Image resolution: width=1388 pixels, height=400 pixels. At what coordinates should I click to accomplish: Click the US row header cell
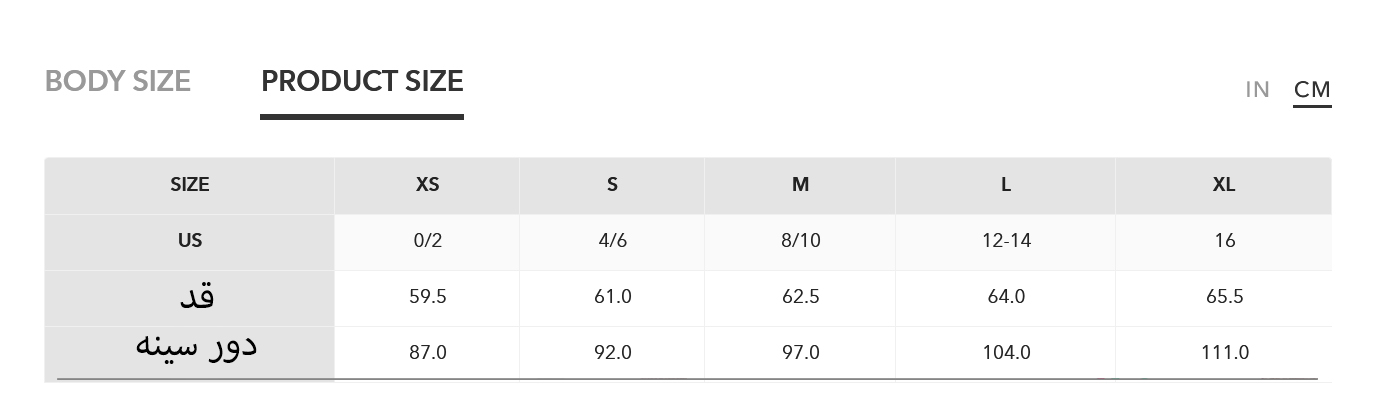click(189, 241)
